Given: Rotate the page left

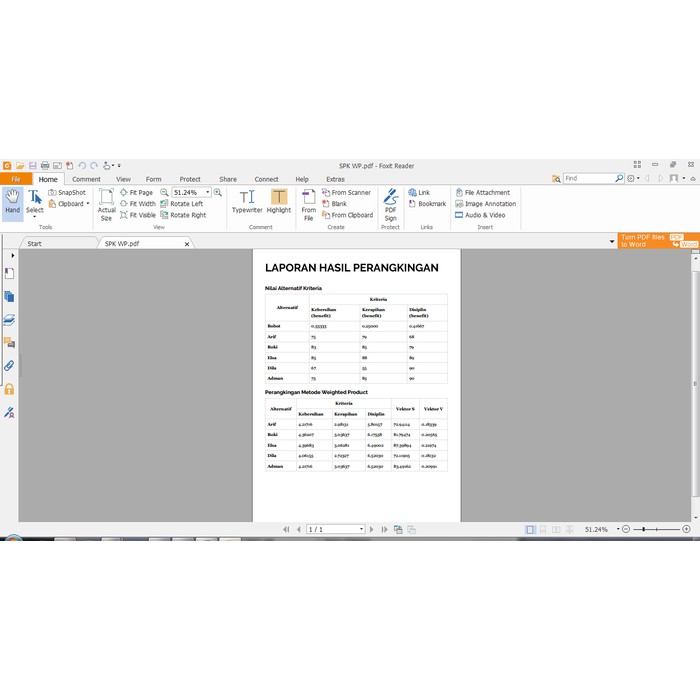Looking at the screenshot, I should (182, 204).
